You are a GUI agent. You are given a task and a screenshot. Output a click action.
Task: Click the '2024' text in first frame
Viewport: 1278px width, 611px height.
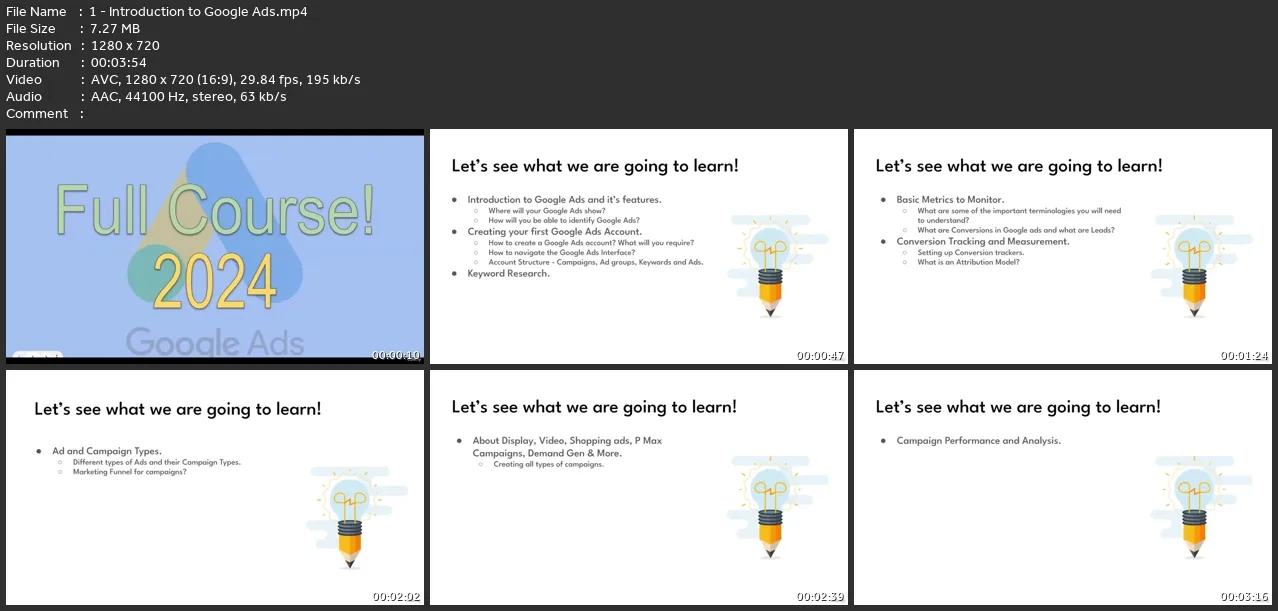(x=214, y=283)
